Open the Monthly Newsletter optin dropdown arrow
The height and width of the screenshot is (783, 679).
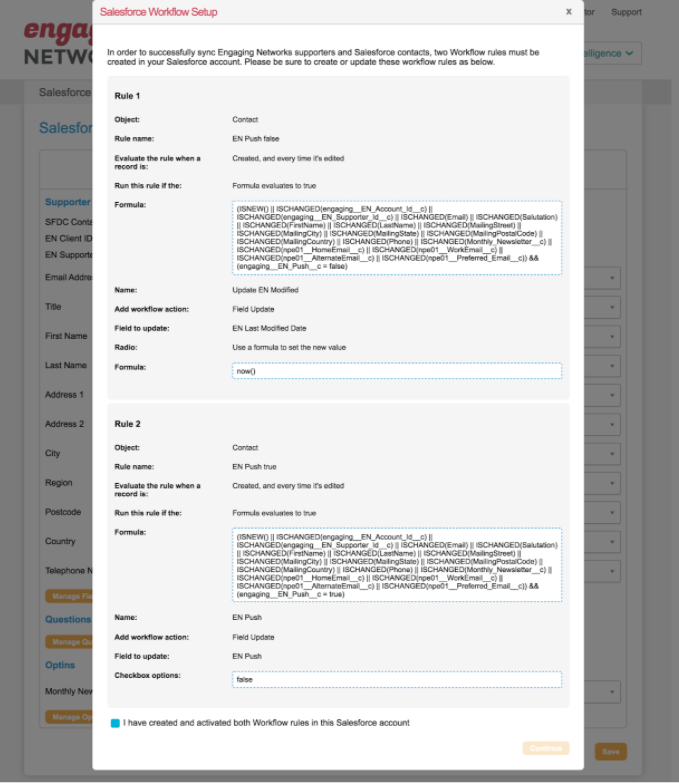[611, 691]
